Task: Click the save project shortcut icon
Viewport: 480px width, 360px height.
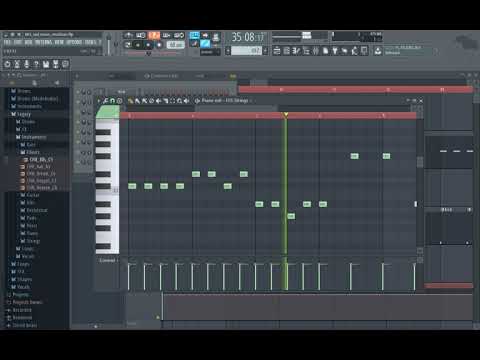Action: [x=46, y=64]
